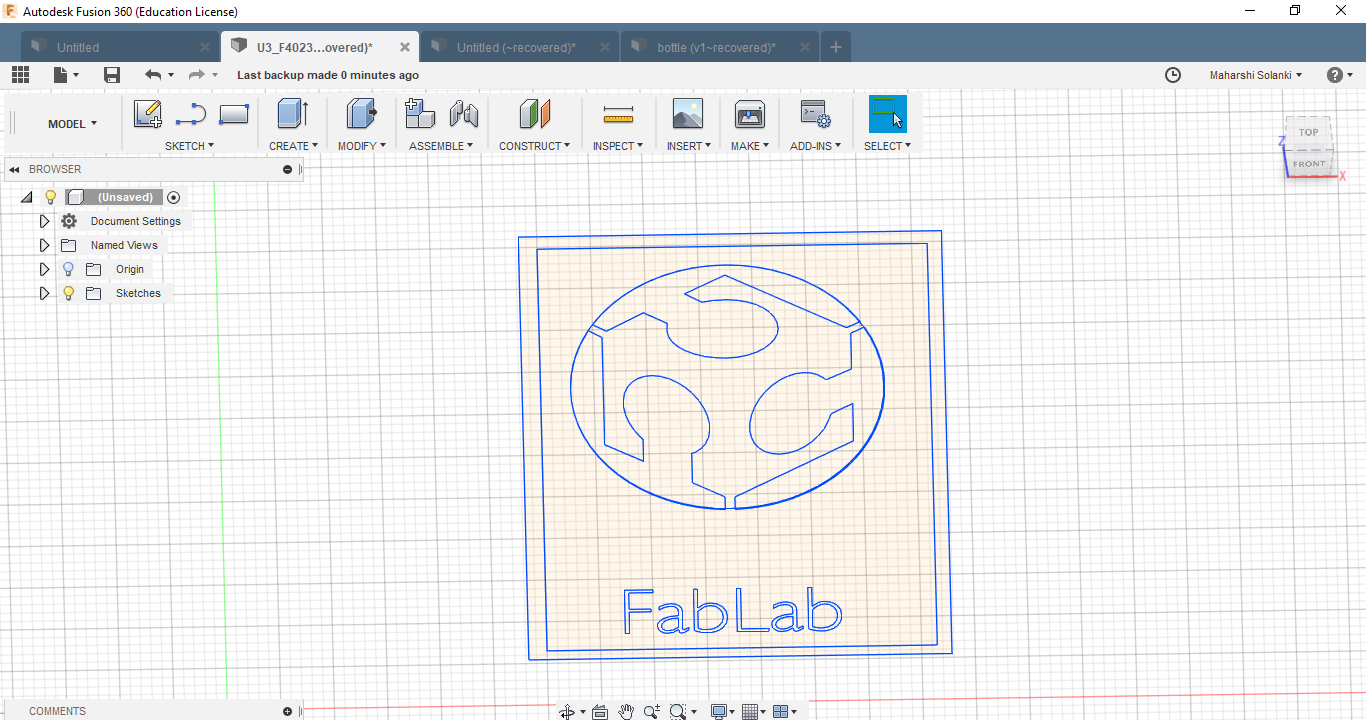Viewport: 1366px width, 720px height.
Task: Click the Display Settings monitor icon
Action: (718, 711)
